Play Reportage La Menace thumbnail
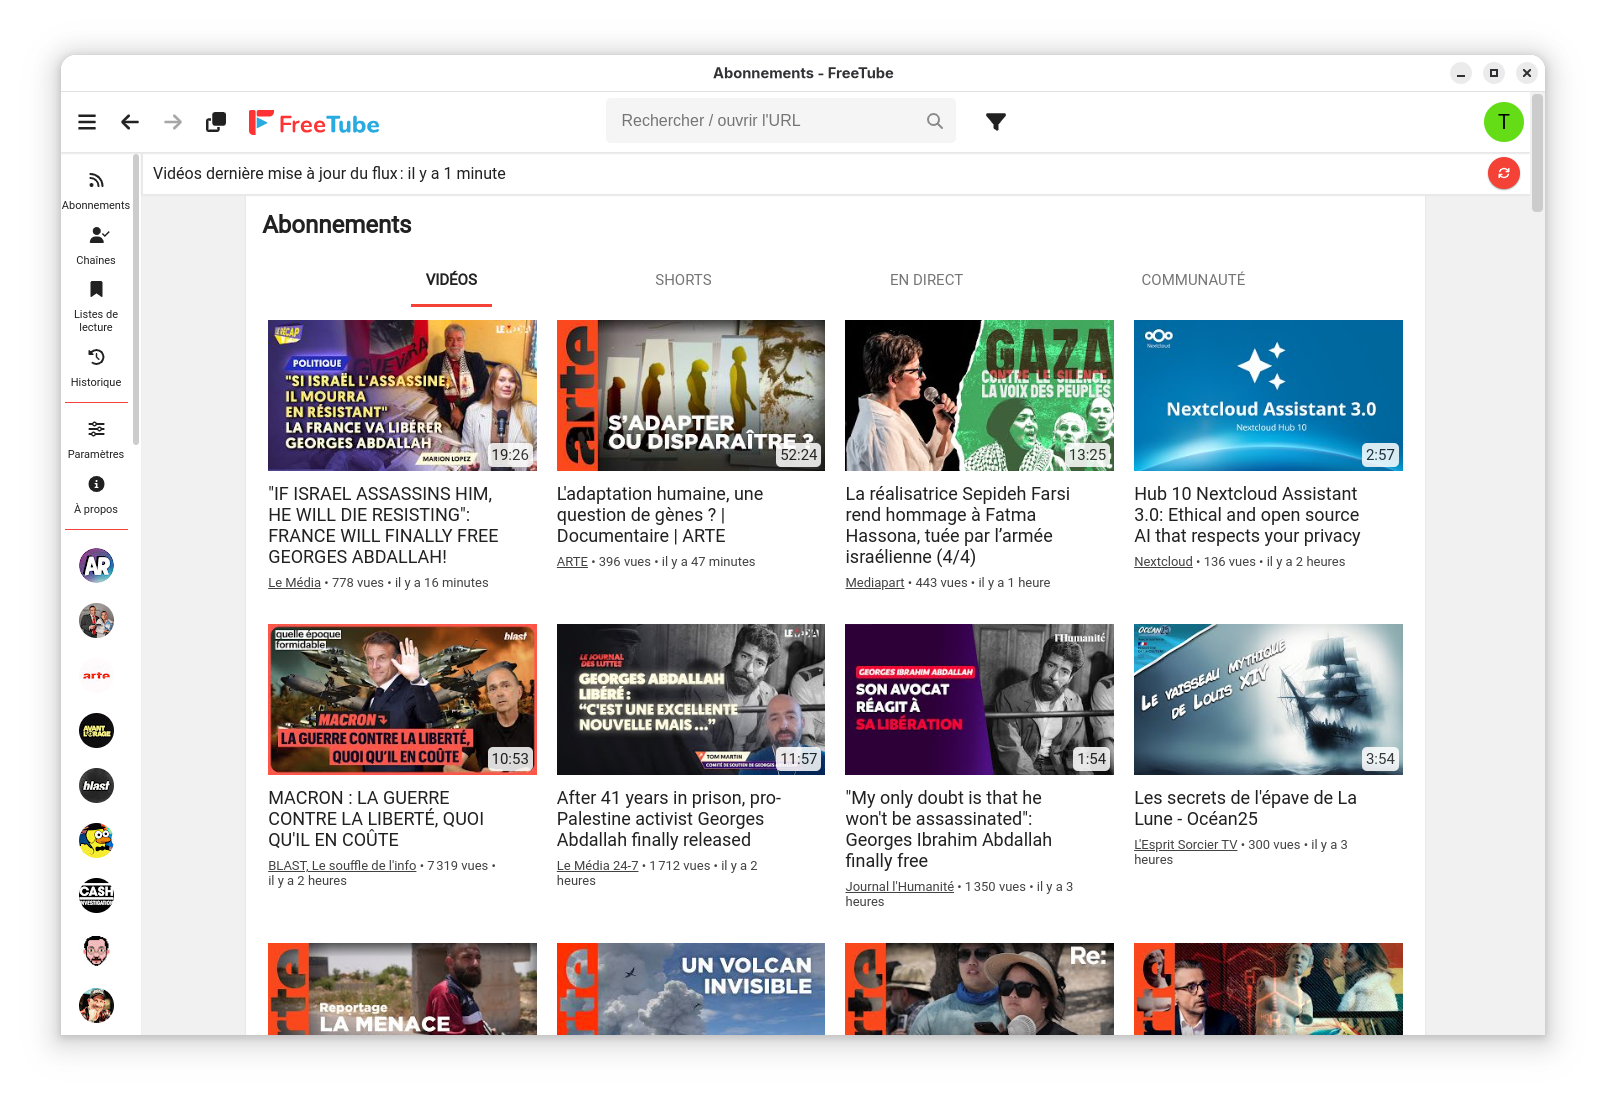Image resolution: width=1606 pixels, height=1102 pixels. coord(402,989)
